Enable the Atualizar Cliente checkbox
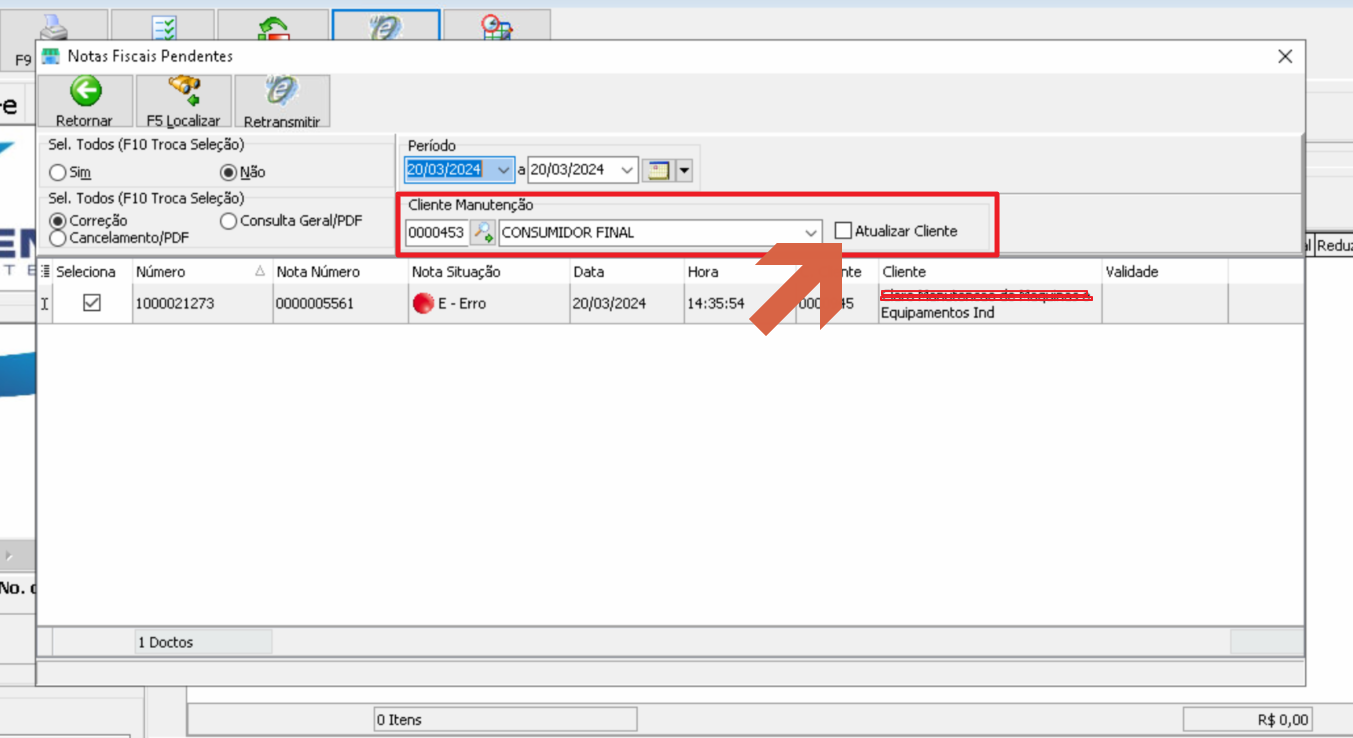The image size is (1353, 738). click(x=843, y=231)
